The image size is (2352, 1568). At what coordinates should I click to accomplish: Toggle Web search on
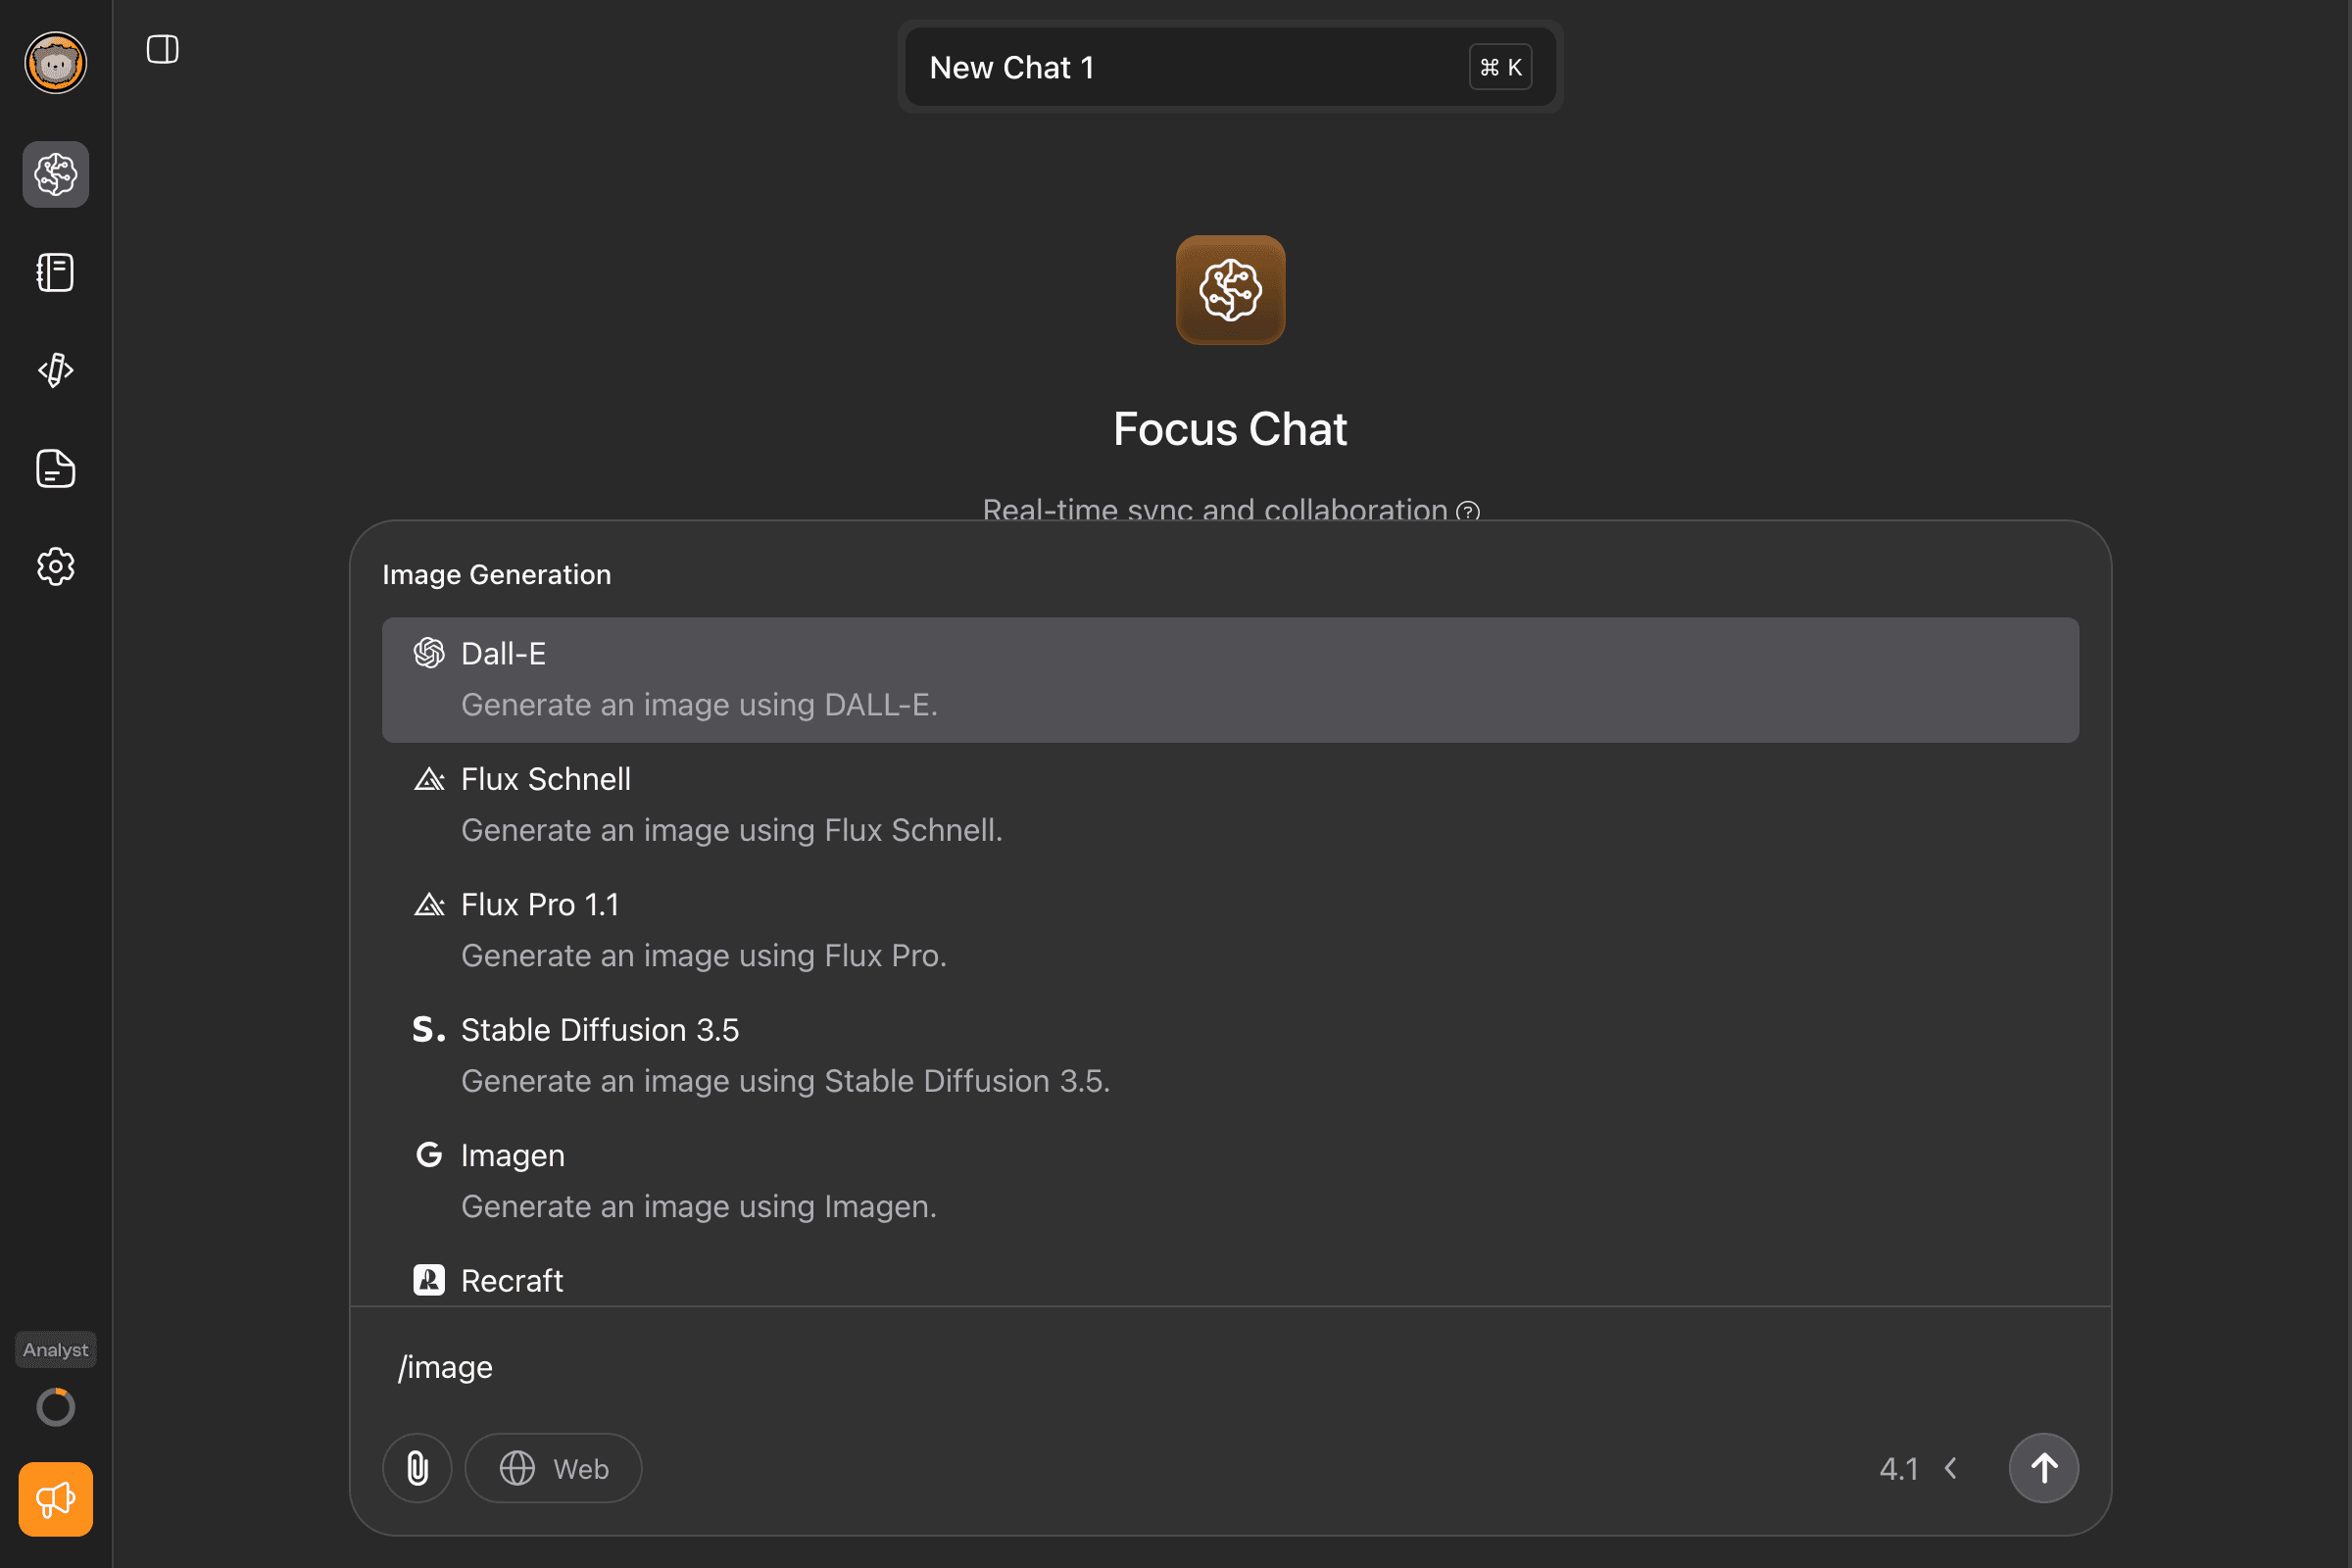coord(553,1468)
